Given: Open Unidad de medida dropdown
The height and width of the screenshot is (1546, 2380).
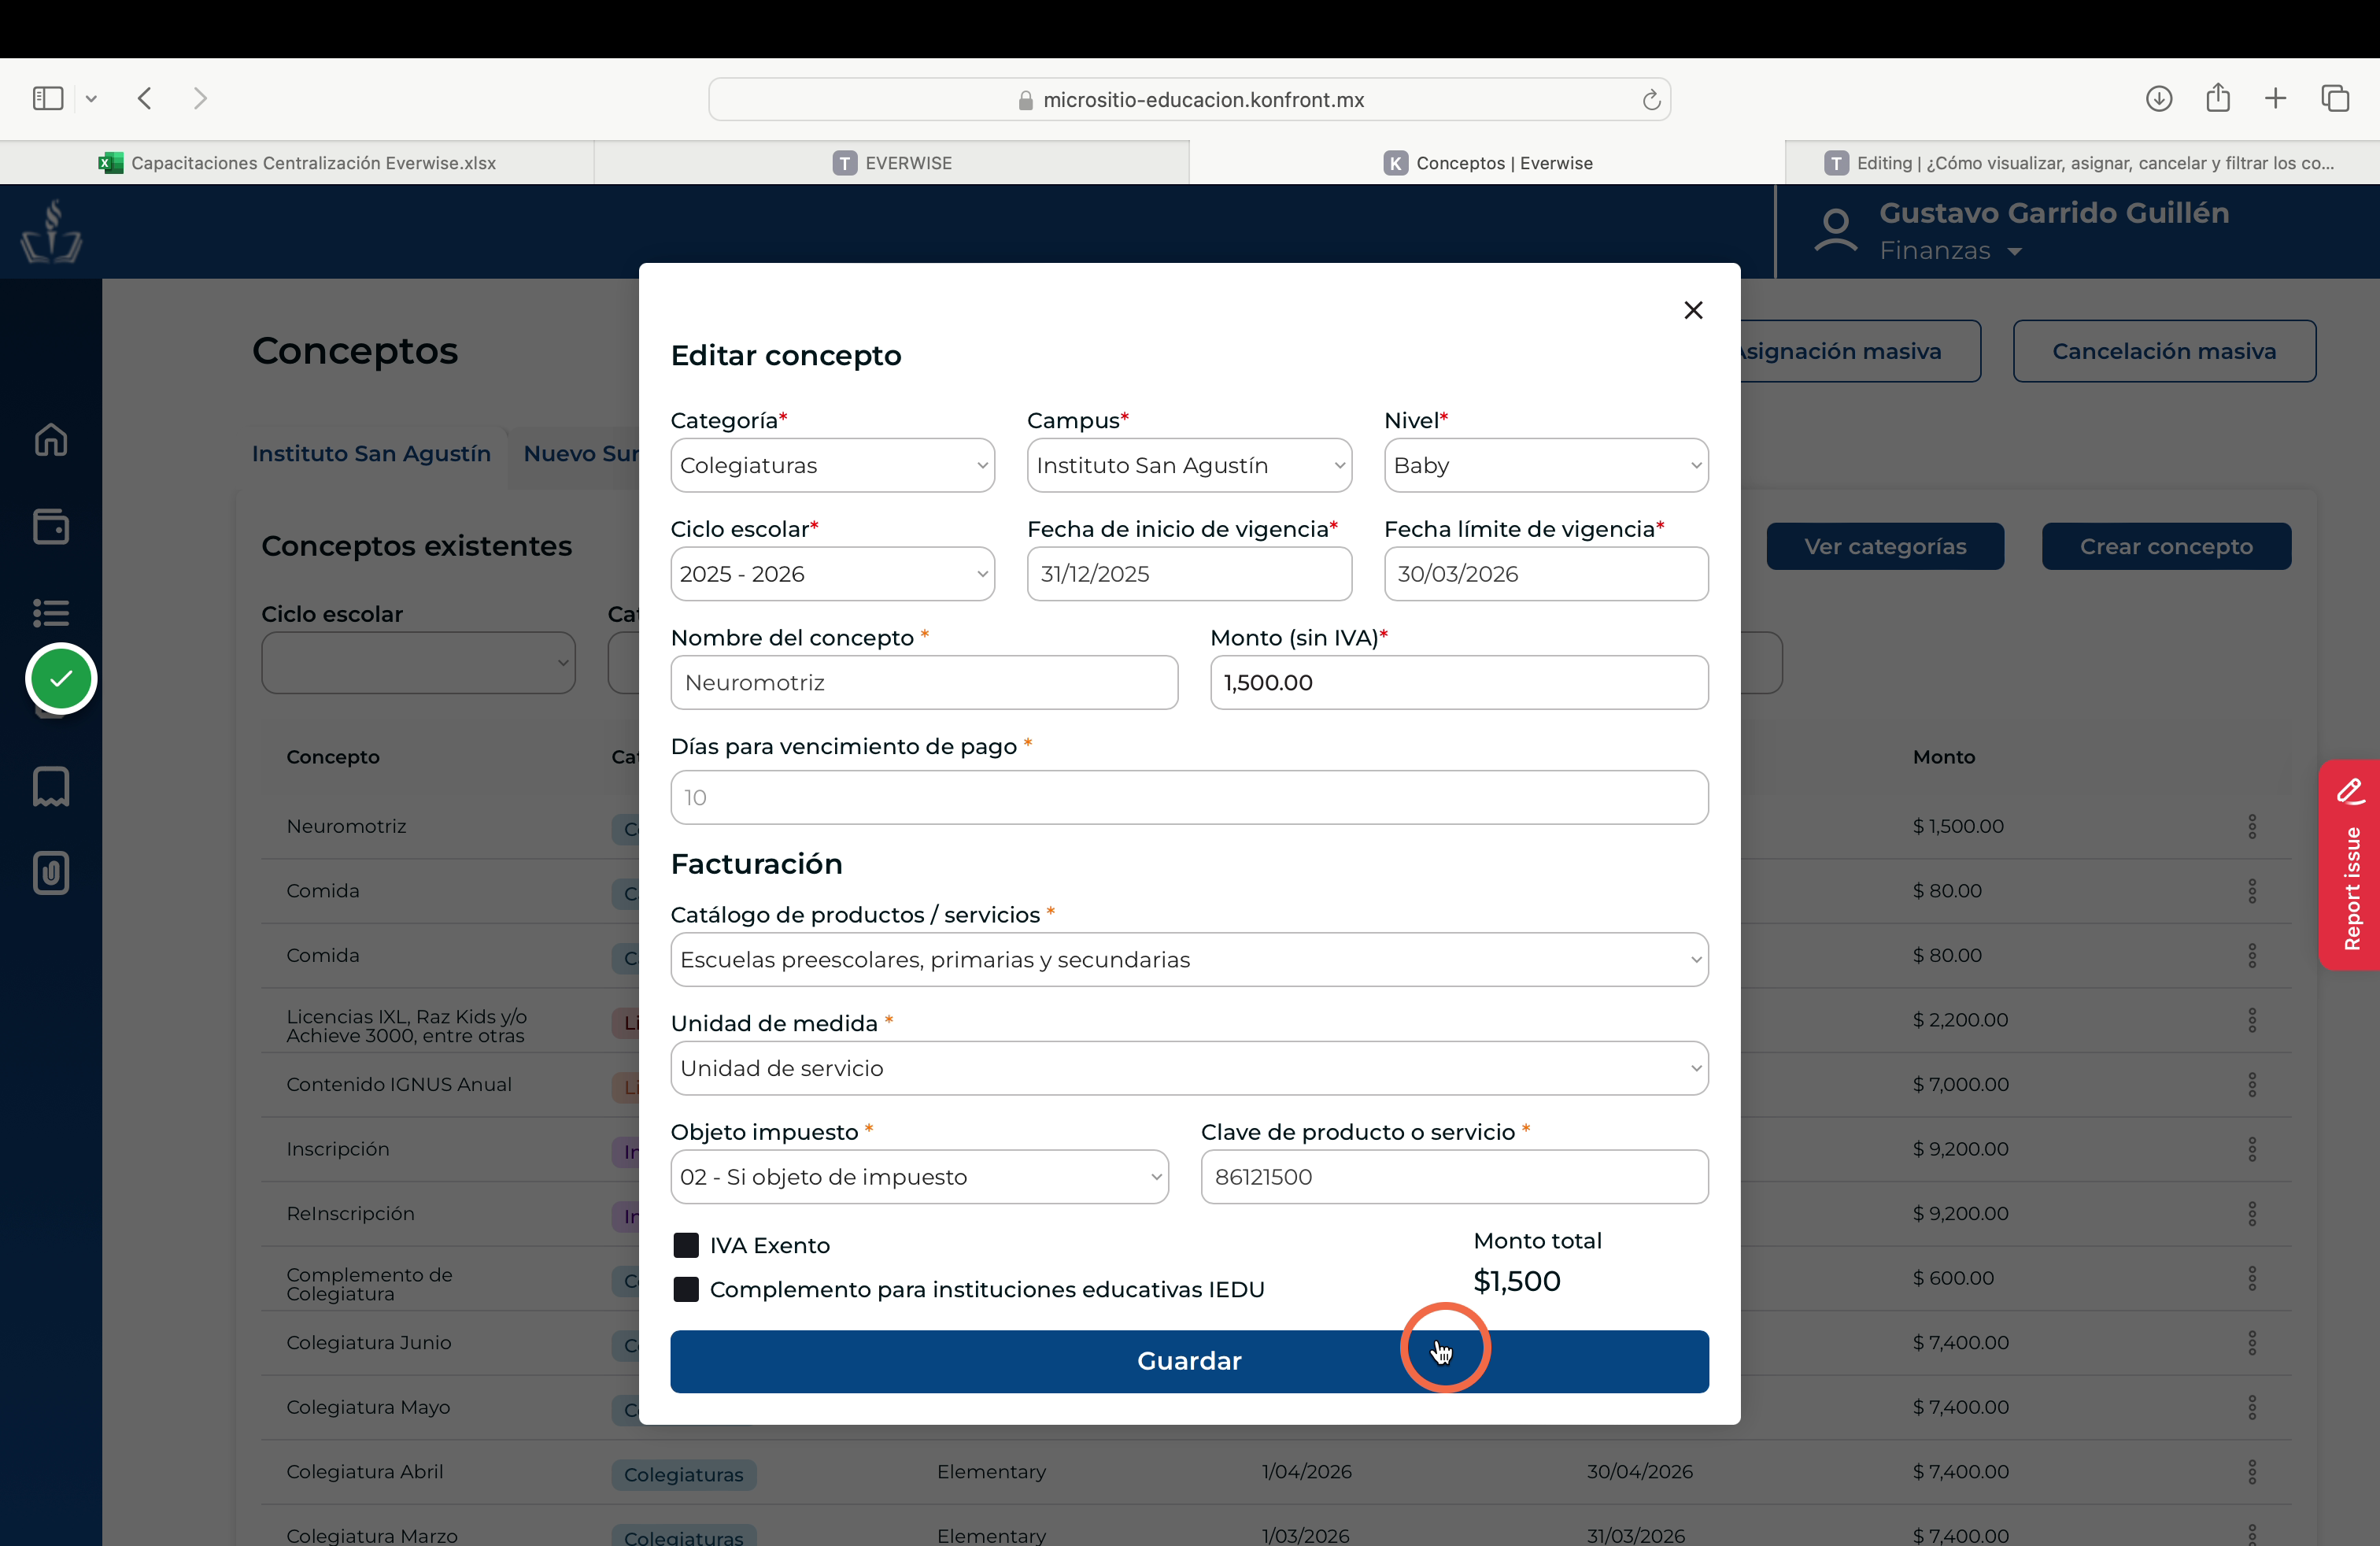Looking at the screenshot, I should coord(1189,1068).
